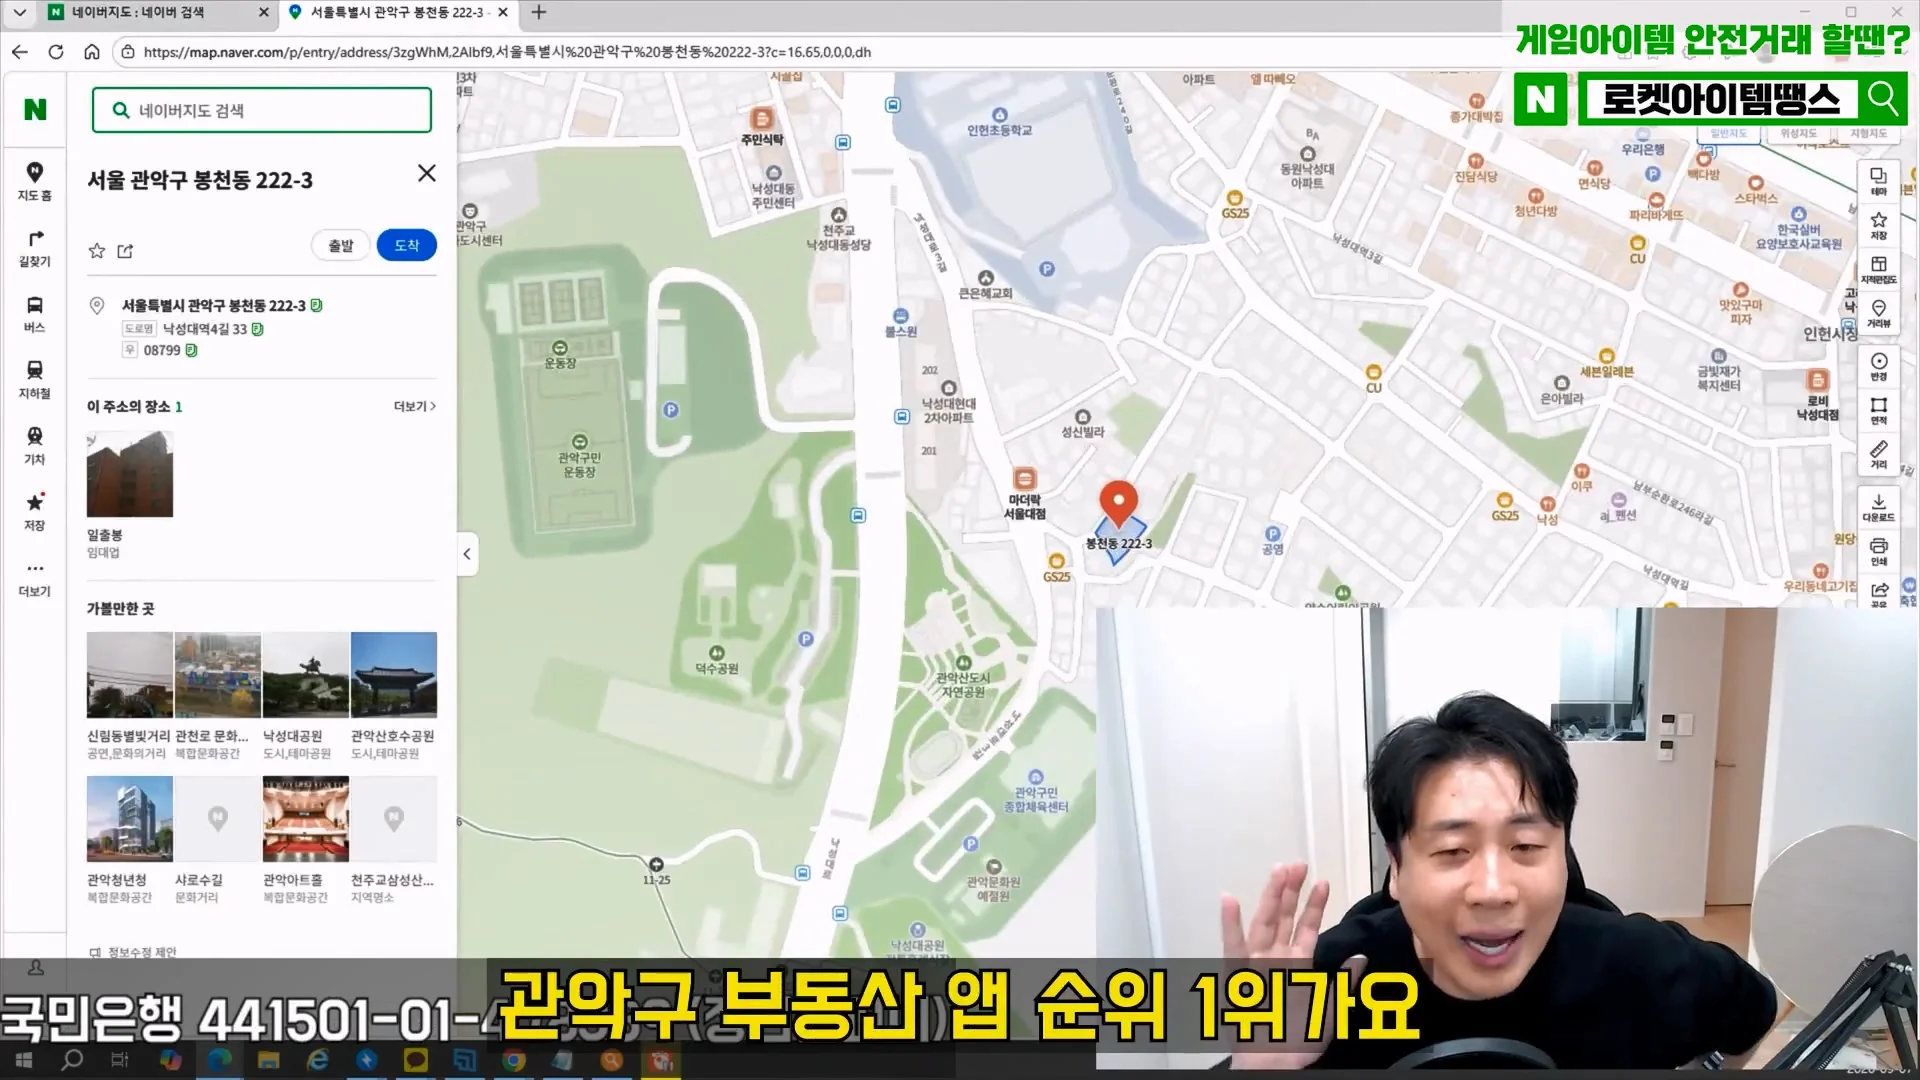Select the 지하철 subway sidebar icon
Viewport: 1920px width, 1080px height.
34,380
